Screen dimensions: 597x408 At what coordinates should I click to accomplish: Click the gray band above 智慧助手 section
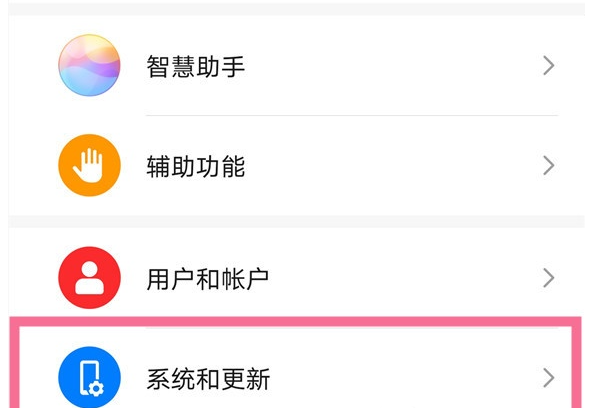(x=296, y=10)
